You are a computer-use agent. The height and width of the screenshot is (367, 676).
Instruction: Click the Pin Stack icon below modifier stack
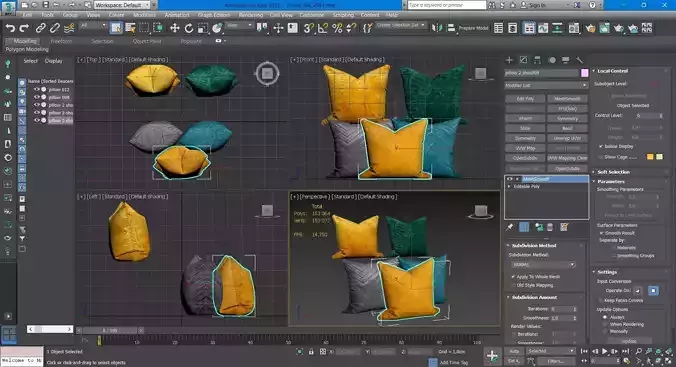pyautogui.click(x=510, y=227)
